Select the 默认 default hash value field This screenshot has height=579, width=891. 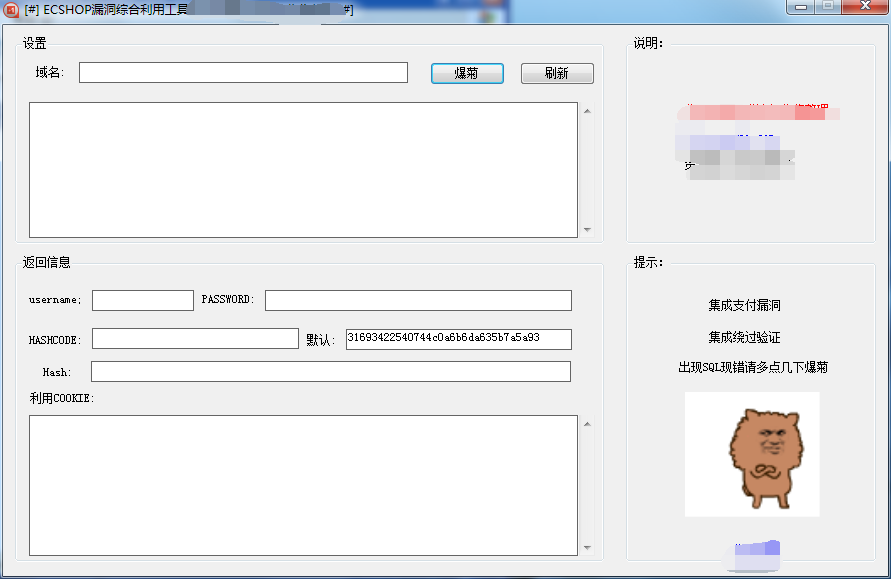[459, 339]
